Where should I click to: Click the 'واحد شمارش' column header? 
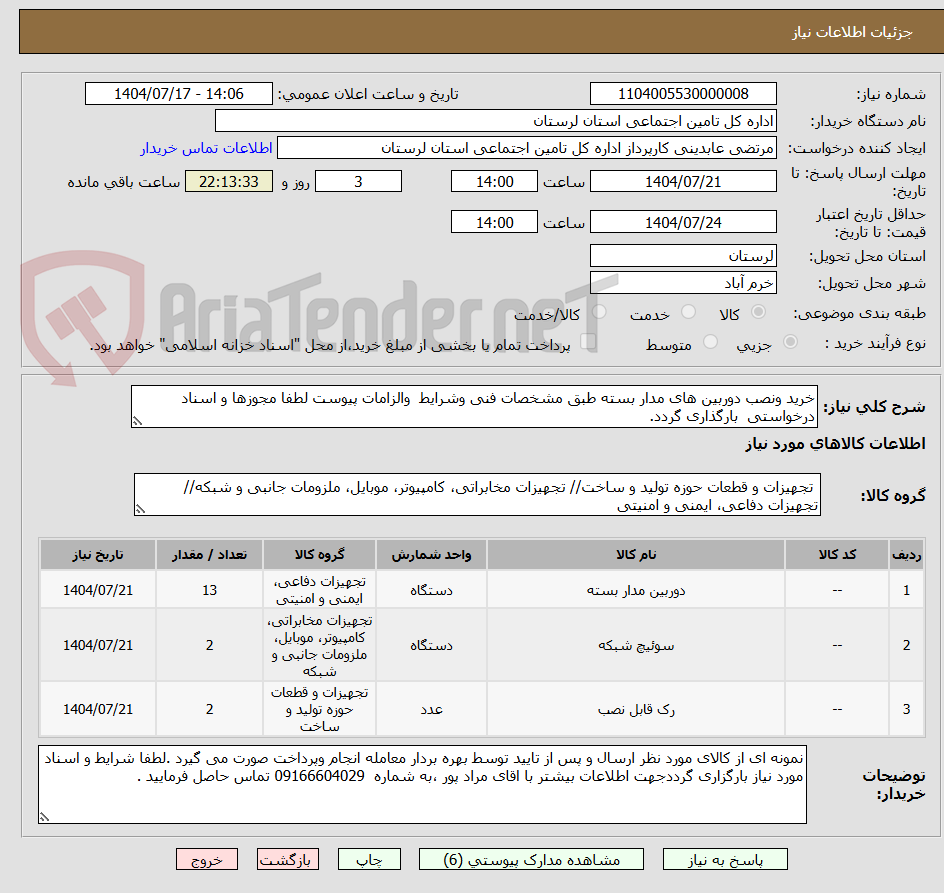click(431, 555)
